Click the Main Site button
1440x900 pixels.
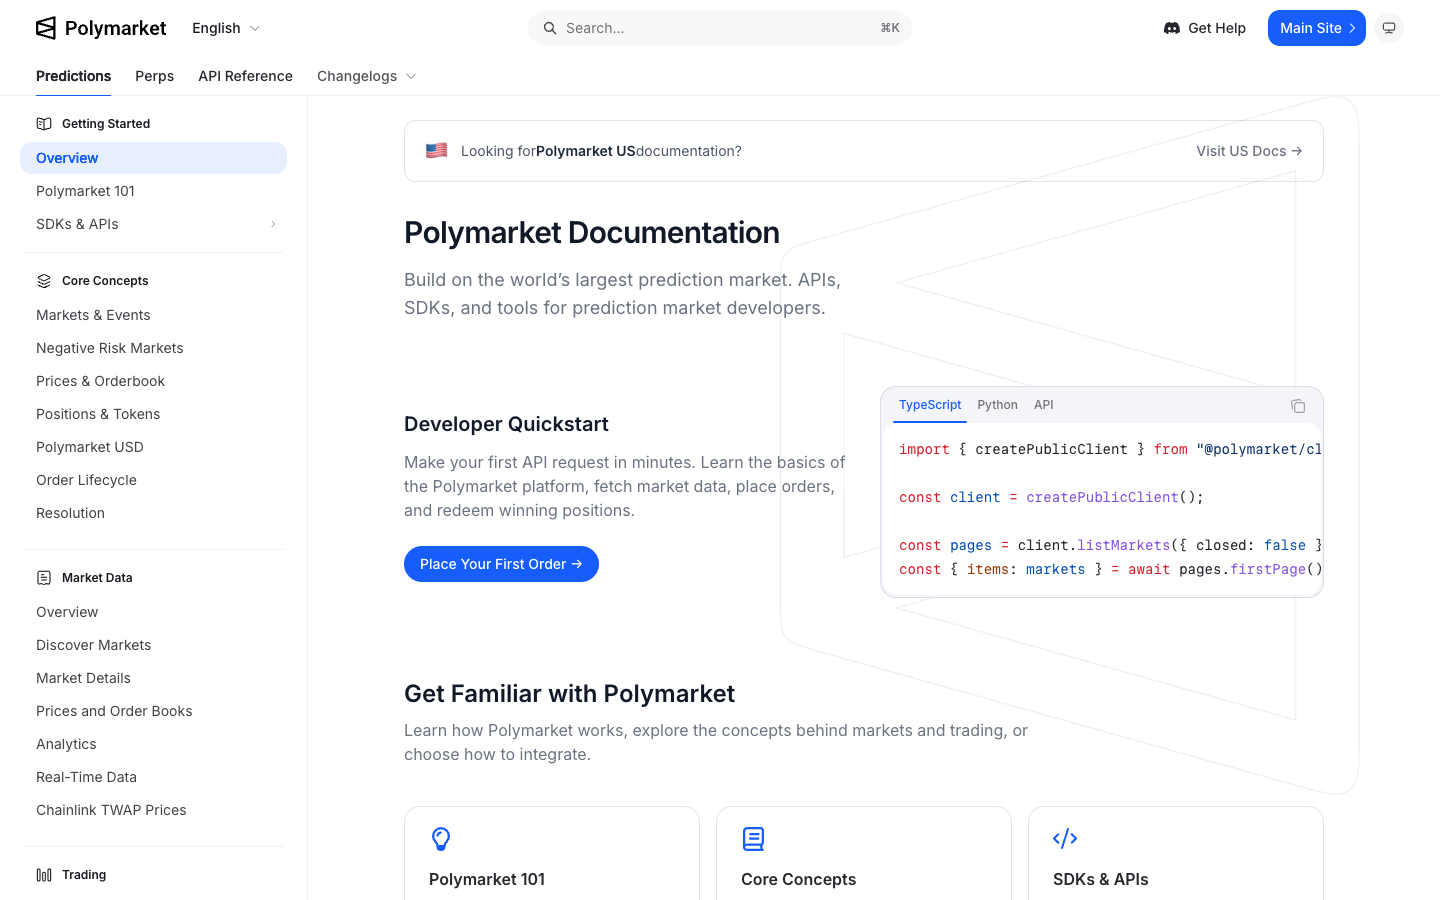pos(1316,28)
